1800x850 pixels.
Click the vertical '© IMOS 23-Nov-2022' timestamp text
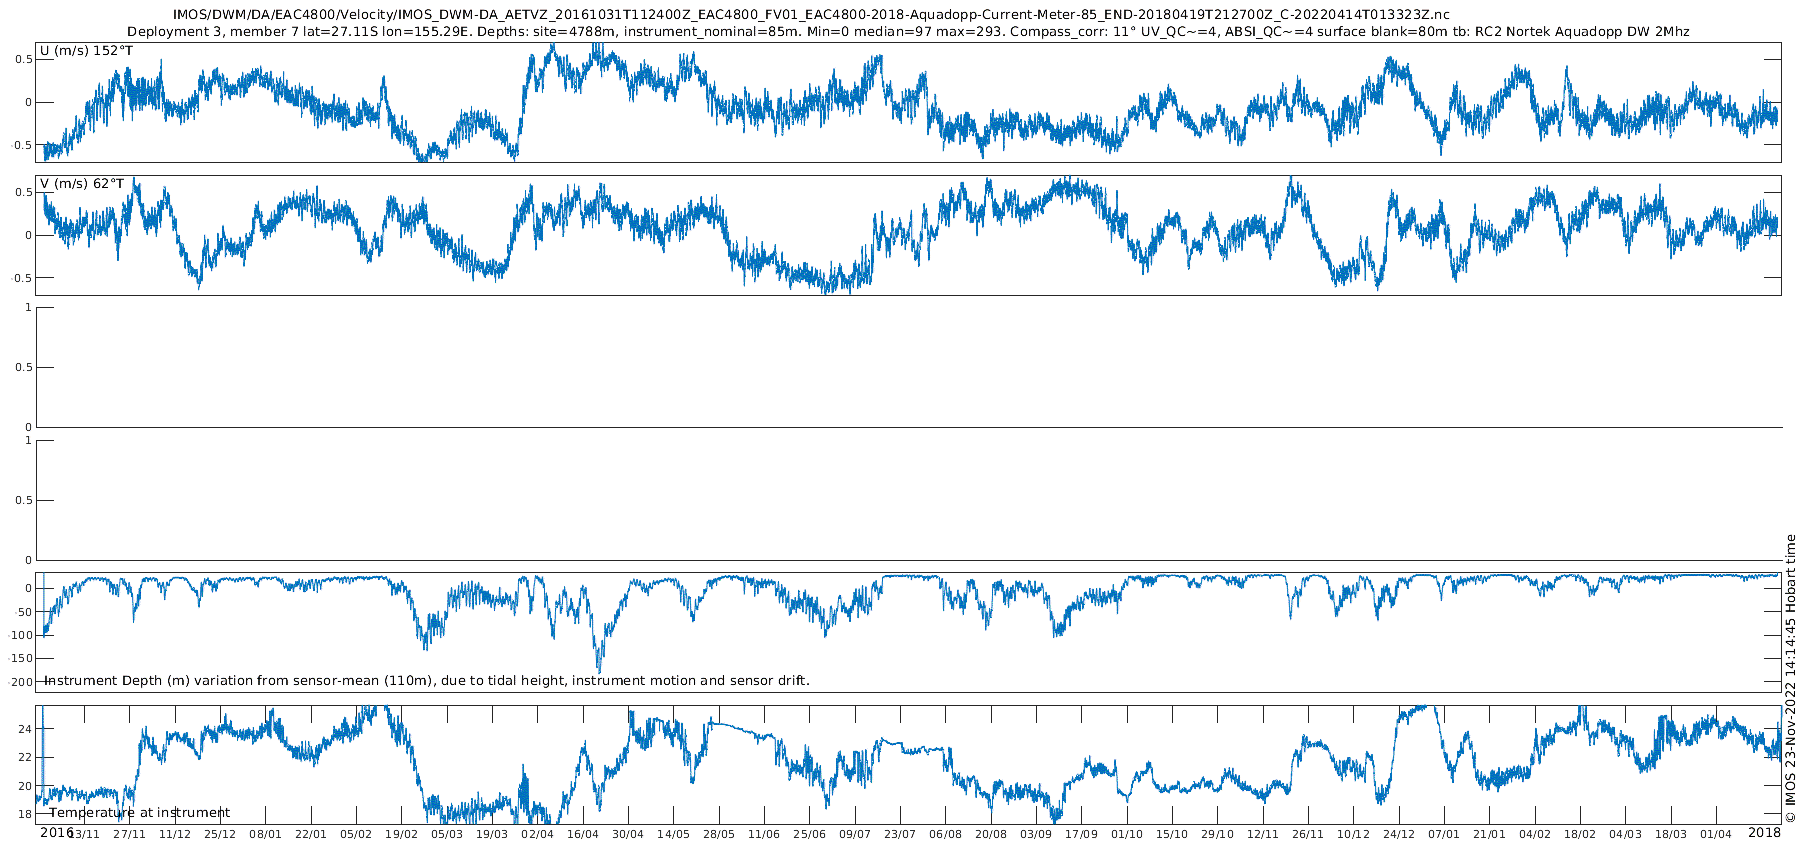click(x=1791, y=678)
